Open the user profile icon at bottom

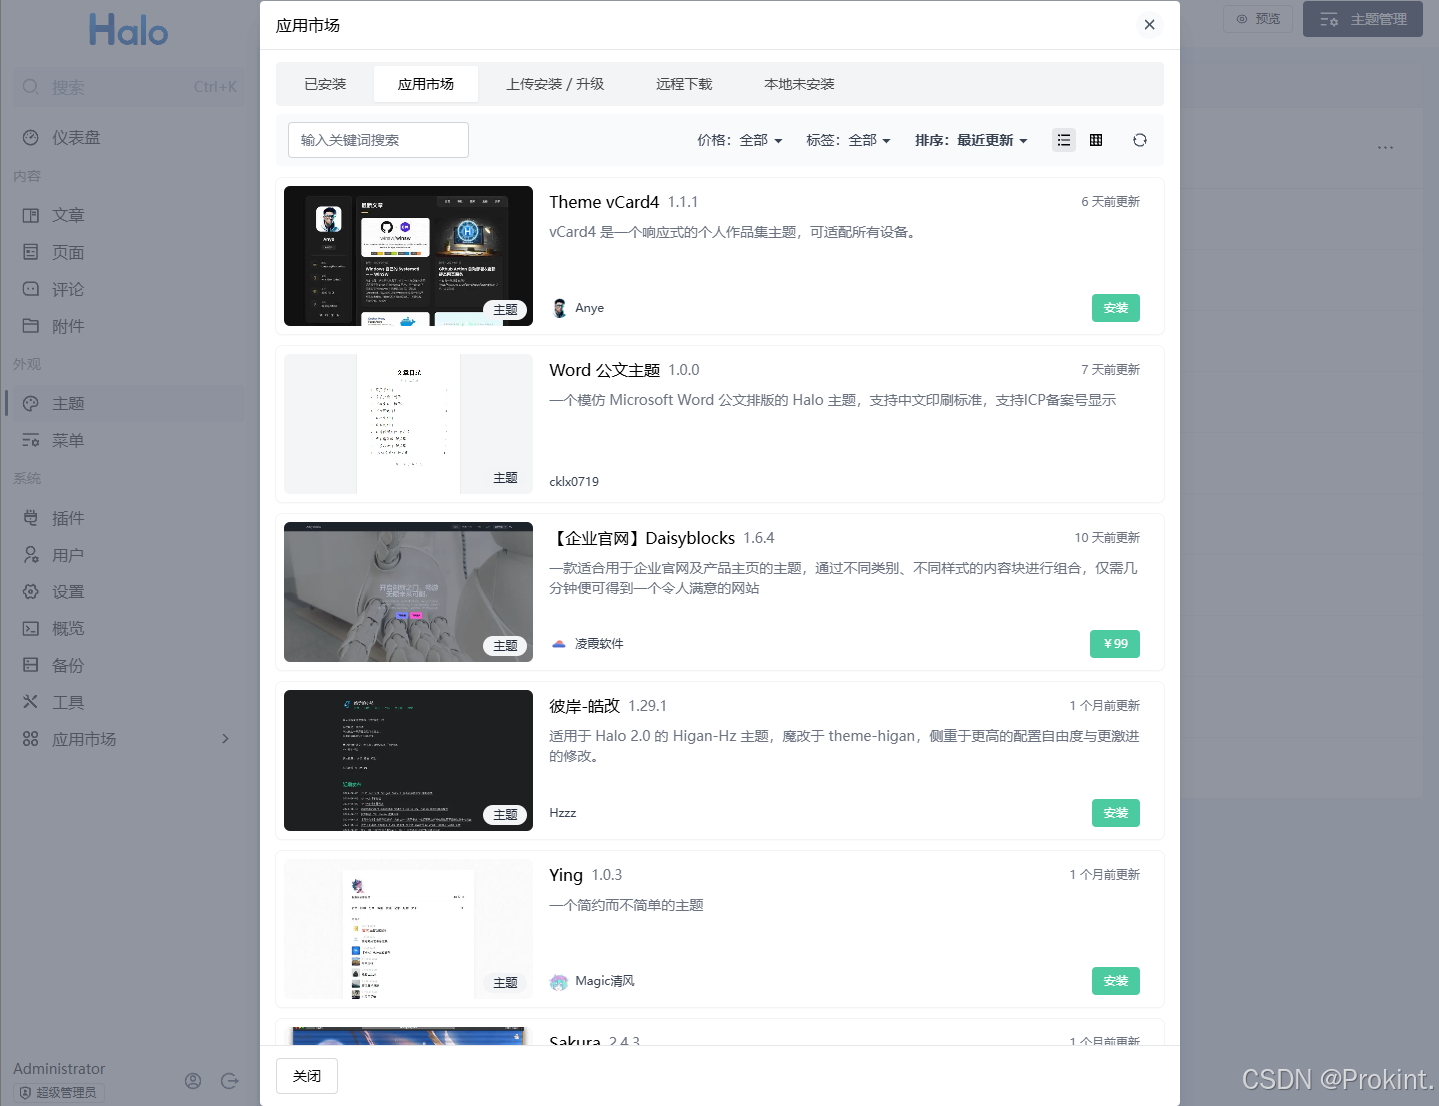tap(193, 1081)
